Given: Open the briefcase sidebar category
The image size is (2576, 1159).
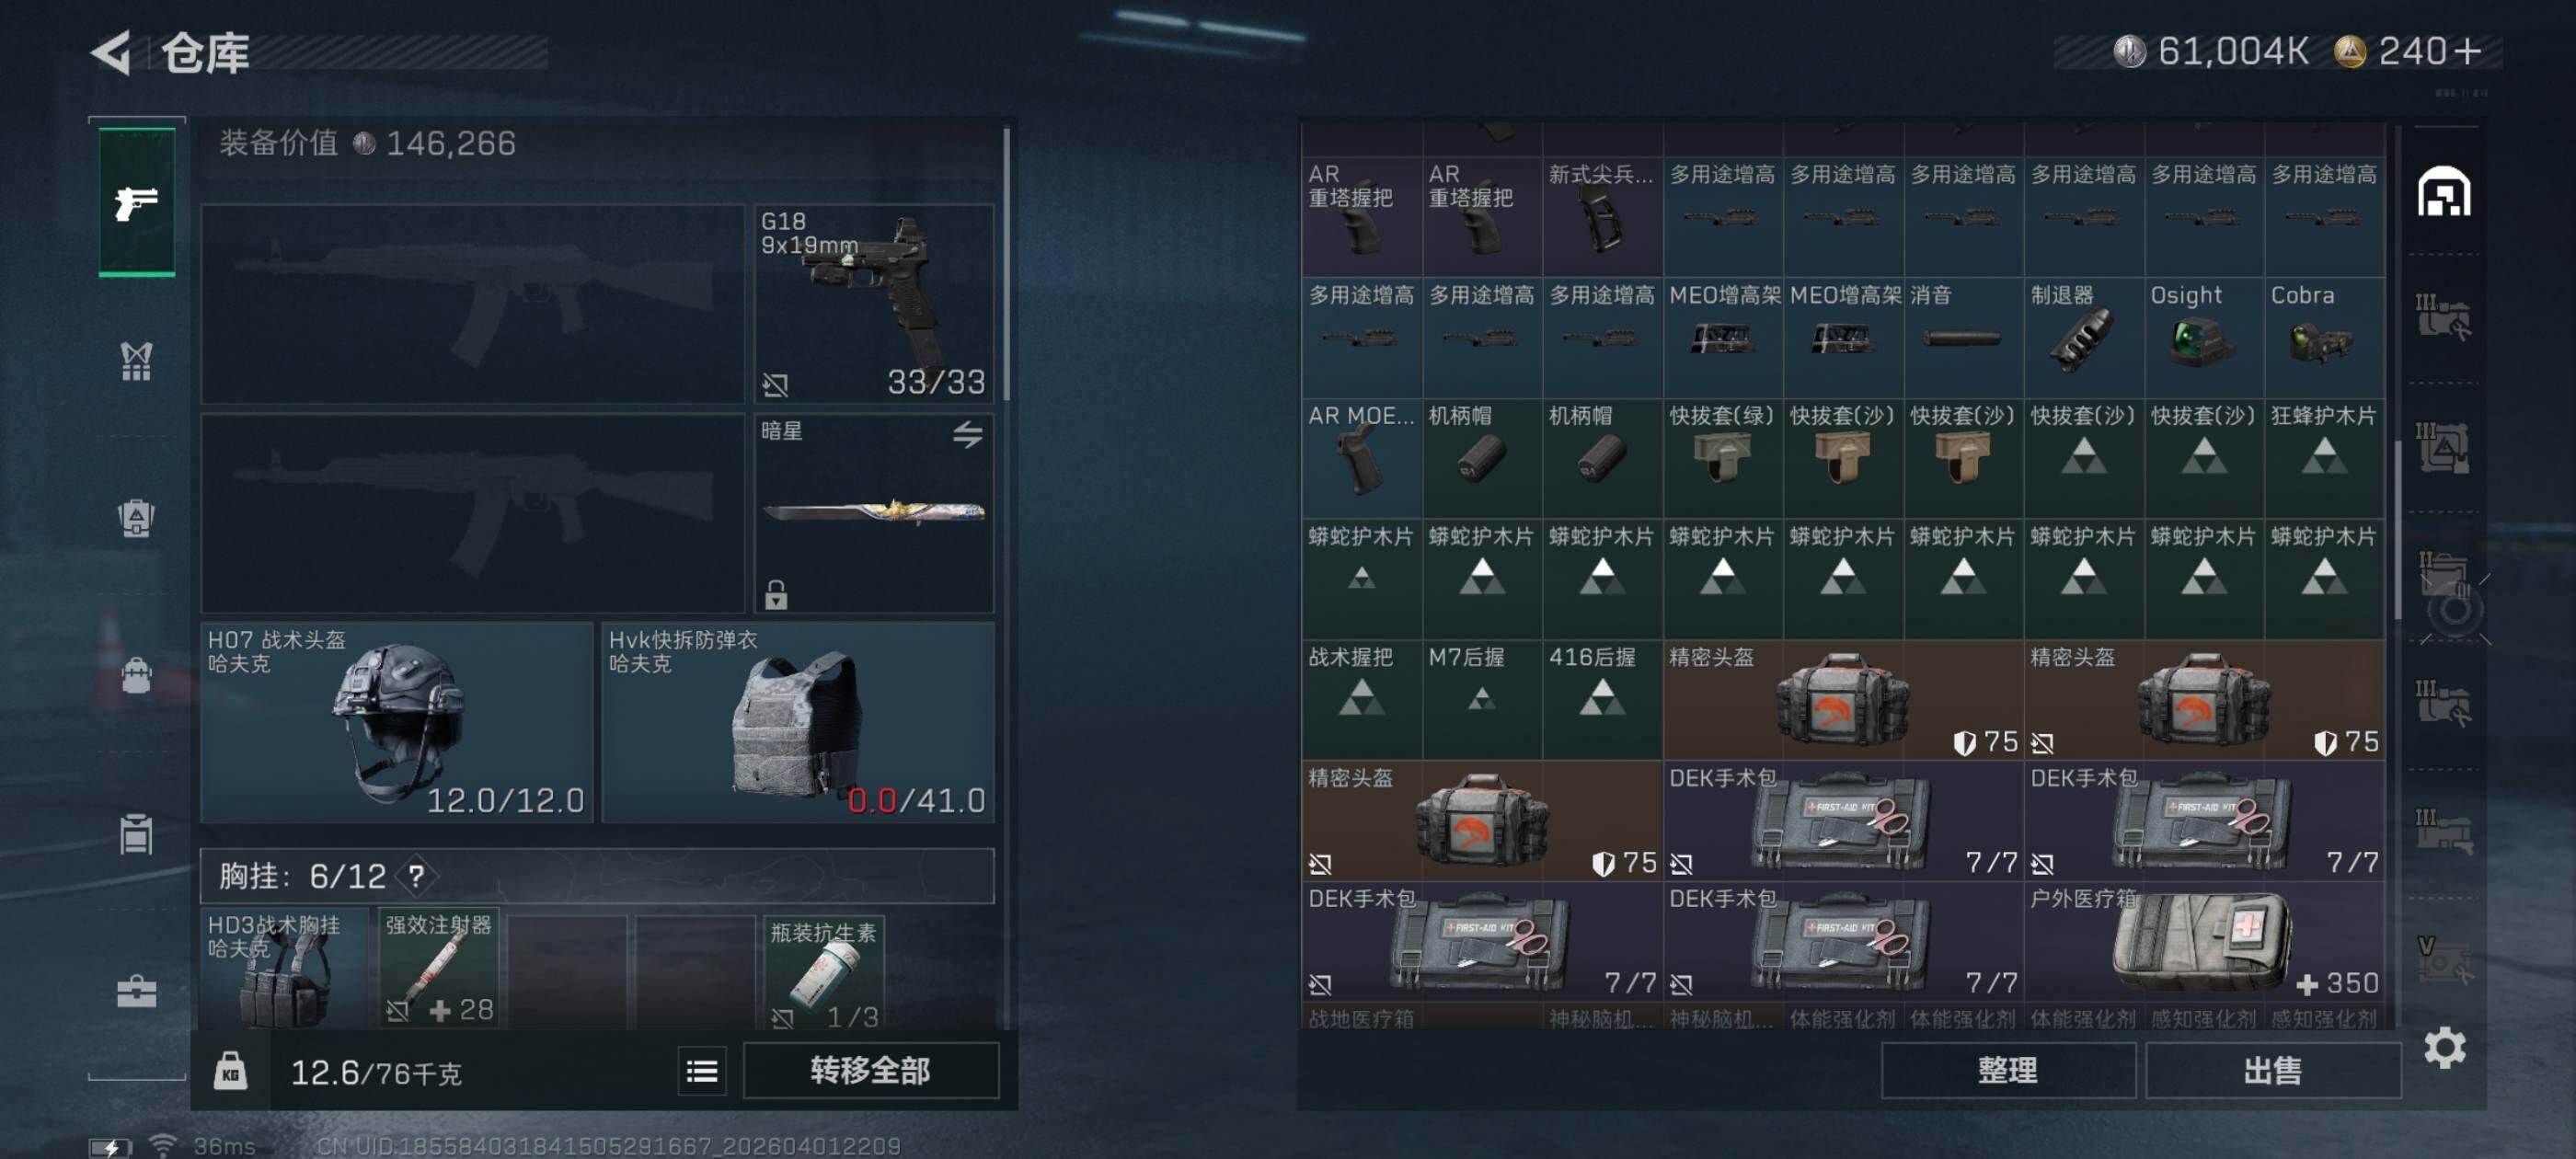Looking at the screenshot, I should pyautogui.click(x=136, y=991).
